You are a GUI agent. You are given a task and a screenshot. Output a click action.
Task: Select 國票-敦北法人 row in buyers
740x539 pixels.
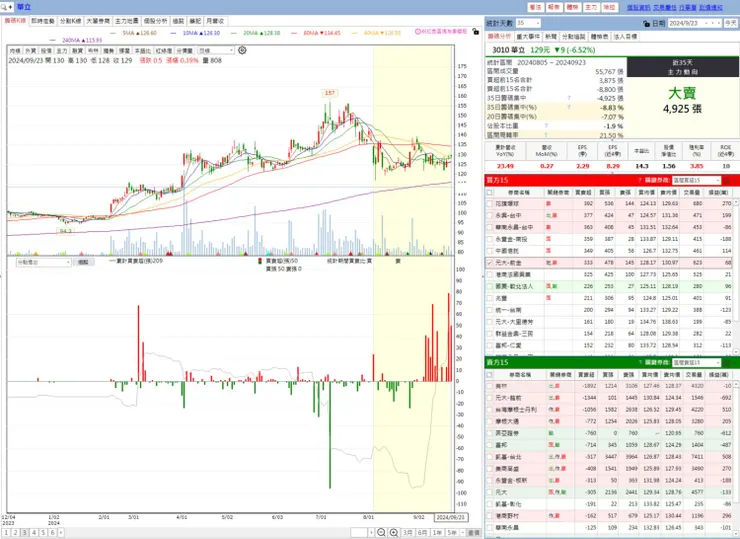point(609,286)
